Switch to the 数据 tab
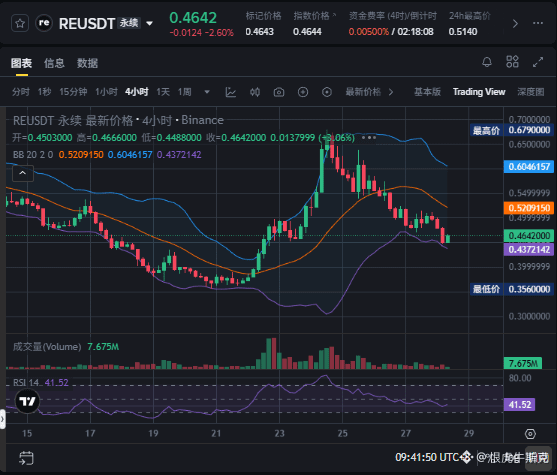 [x=87, y=63]
